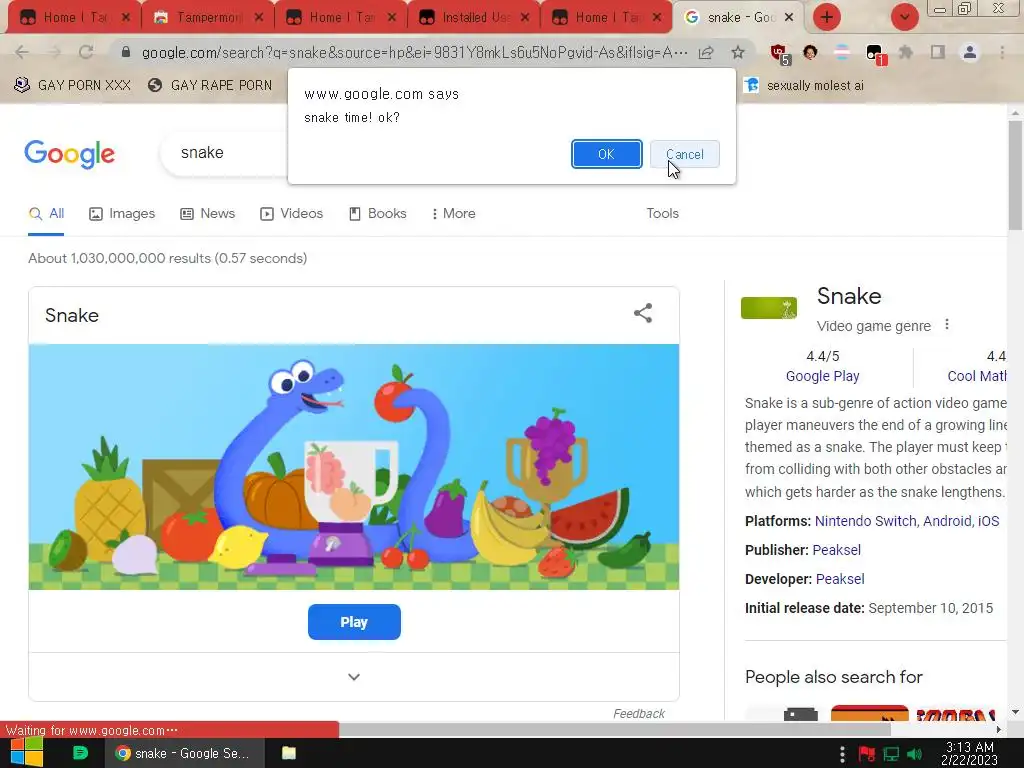Close the snake - Google tab

789,18
